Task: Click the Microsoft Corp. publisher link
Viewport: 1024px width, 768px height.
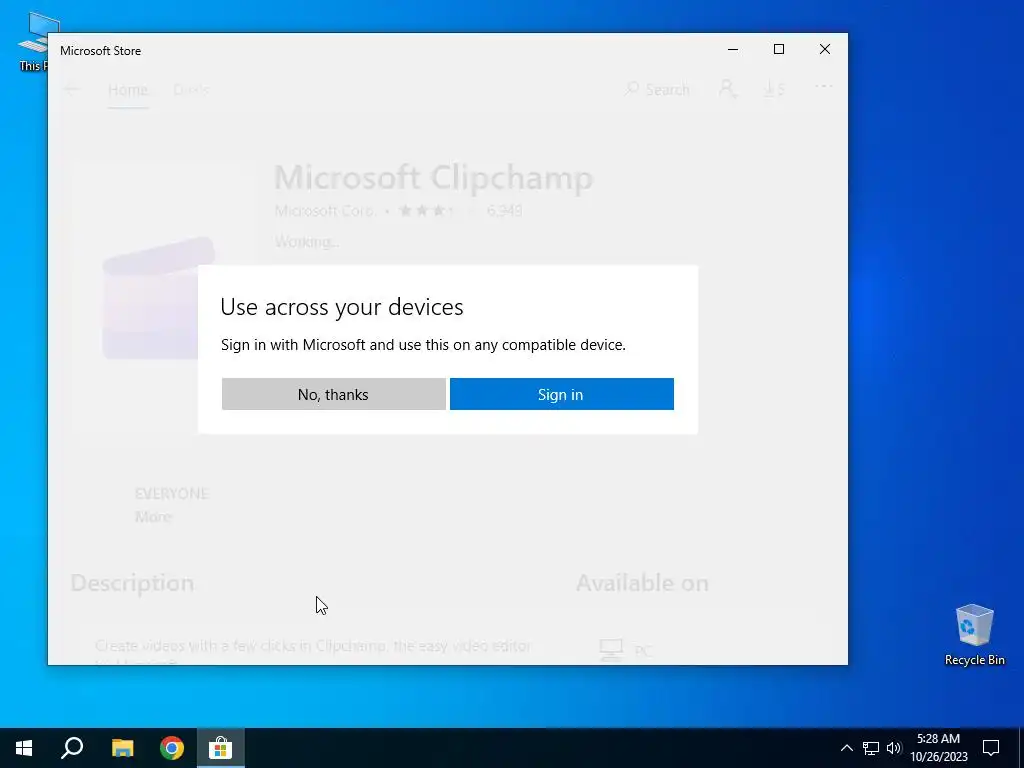Action: (325, 210)
